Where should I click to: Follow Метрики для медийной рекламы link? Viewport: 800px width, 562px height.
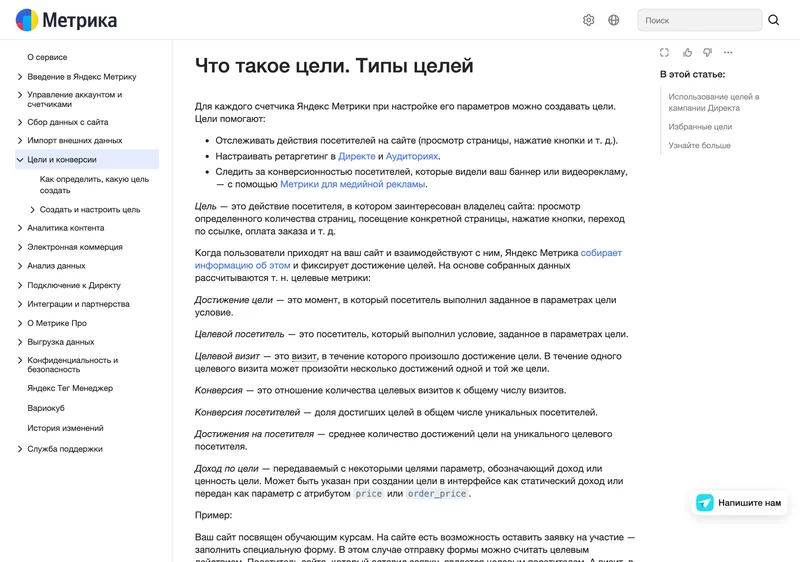[x=353, y=184]
